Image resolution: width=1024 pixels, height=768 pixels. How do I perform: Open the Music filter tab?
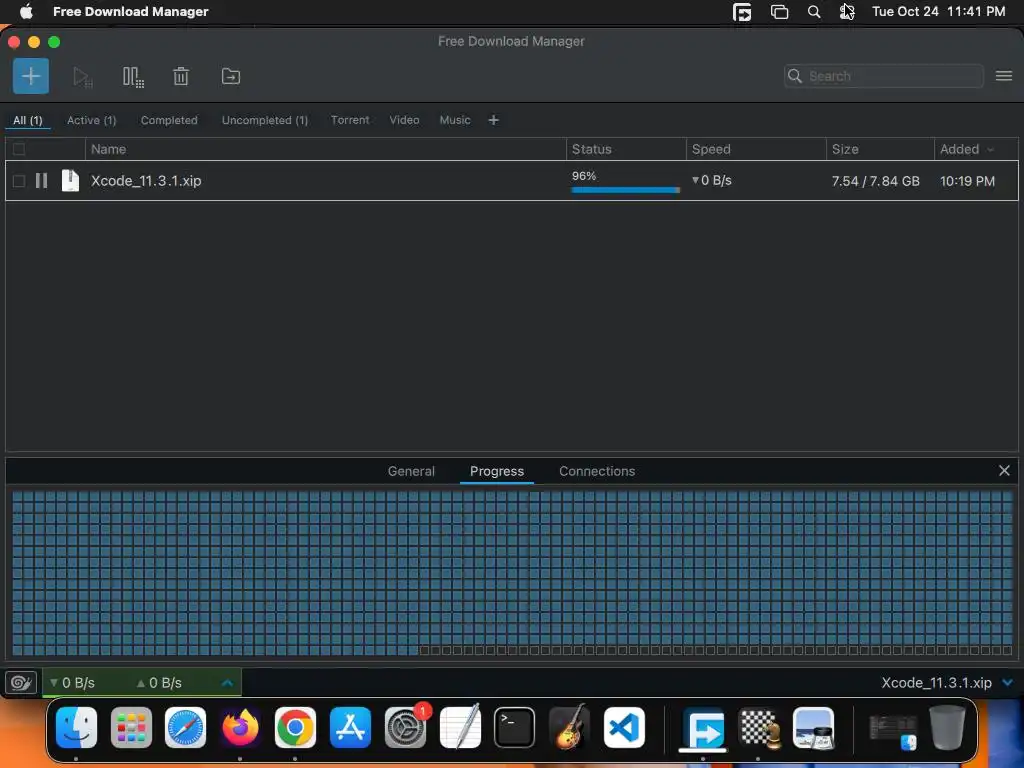[455, 120]
